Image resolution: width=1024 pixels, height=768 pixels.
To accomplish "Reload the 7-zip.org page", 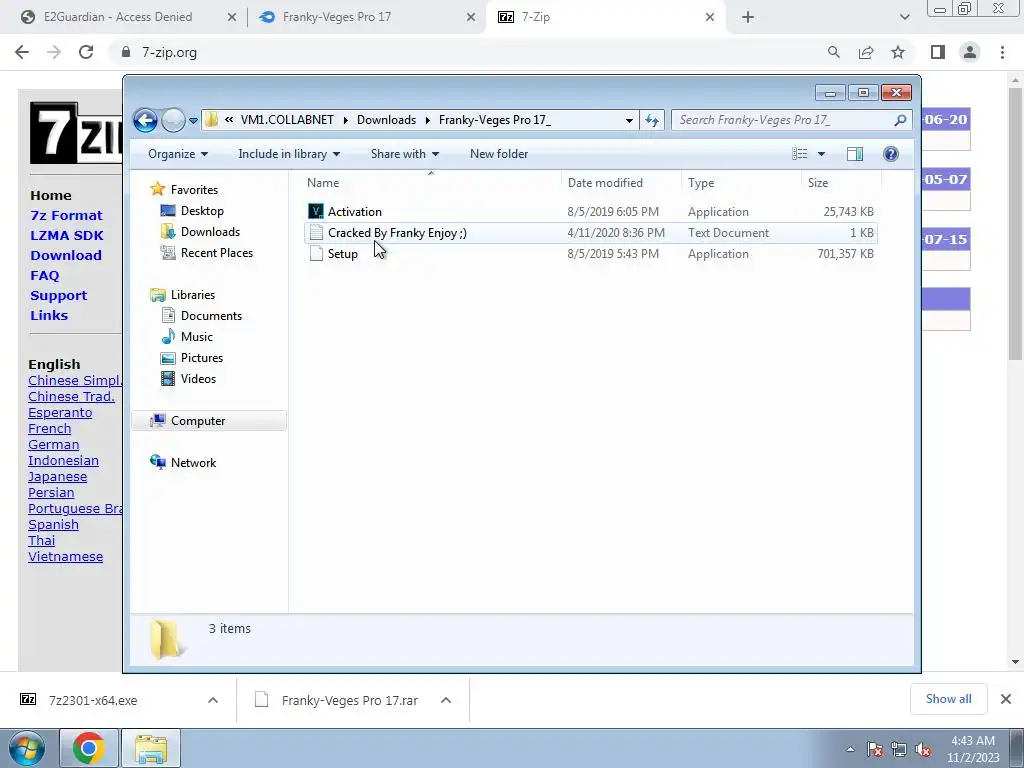I will click(86, 52).
